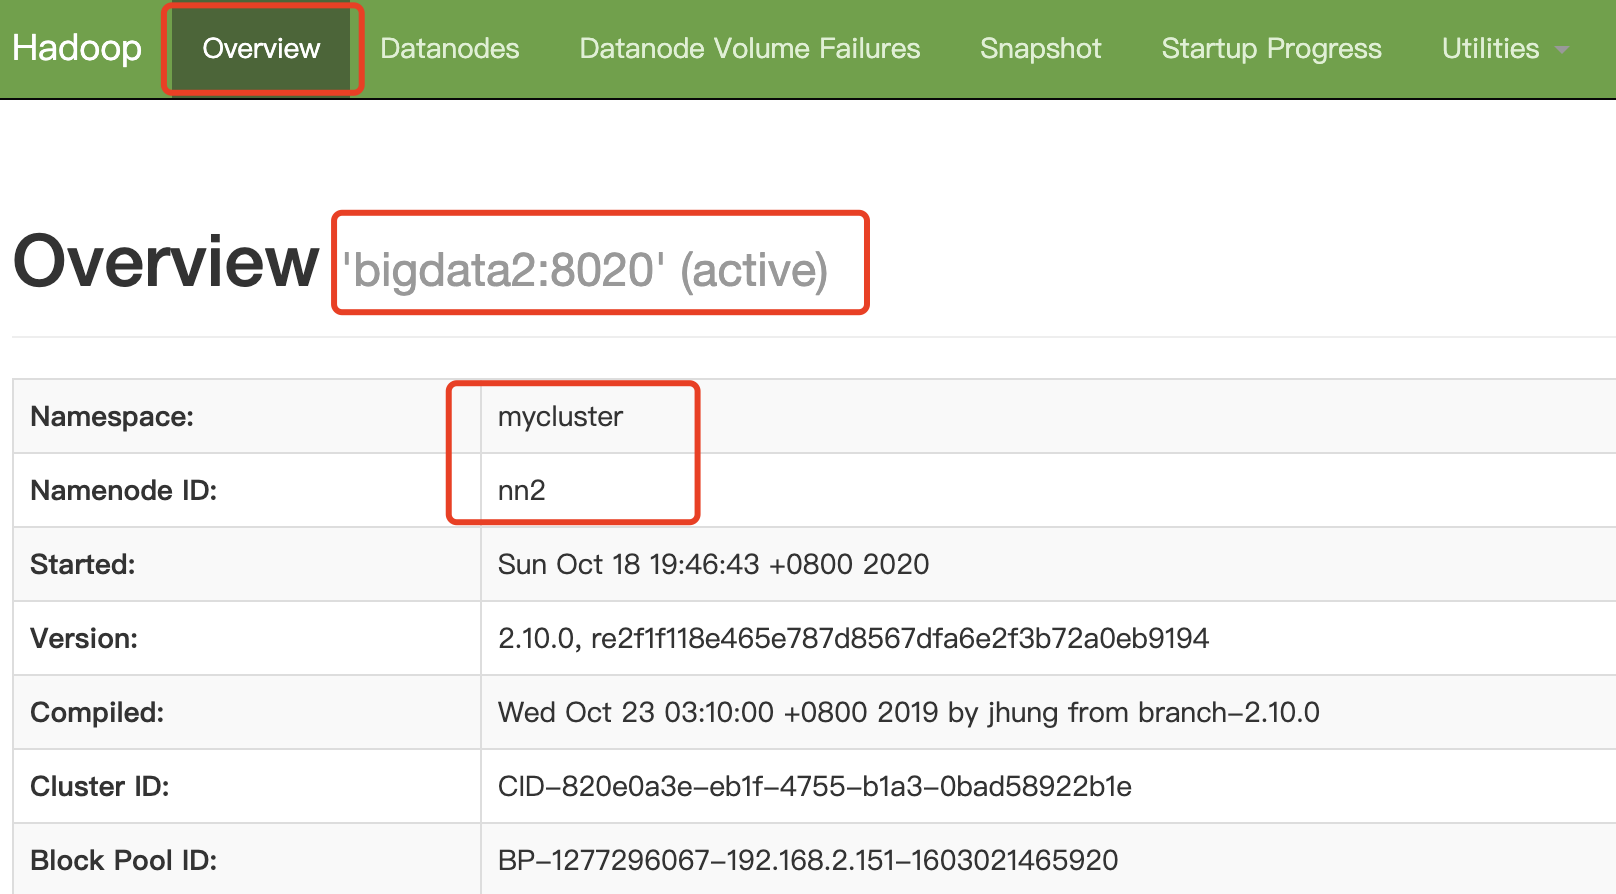Click the Namespace row label
Image resolution: width=1616 pixels, height=894 pixels.
[112, 416]
